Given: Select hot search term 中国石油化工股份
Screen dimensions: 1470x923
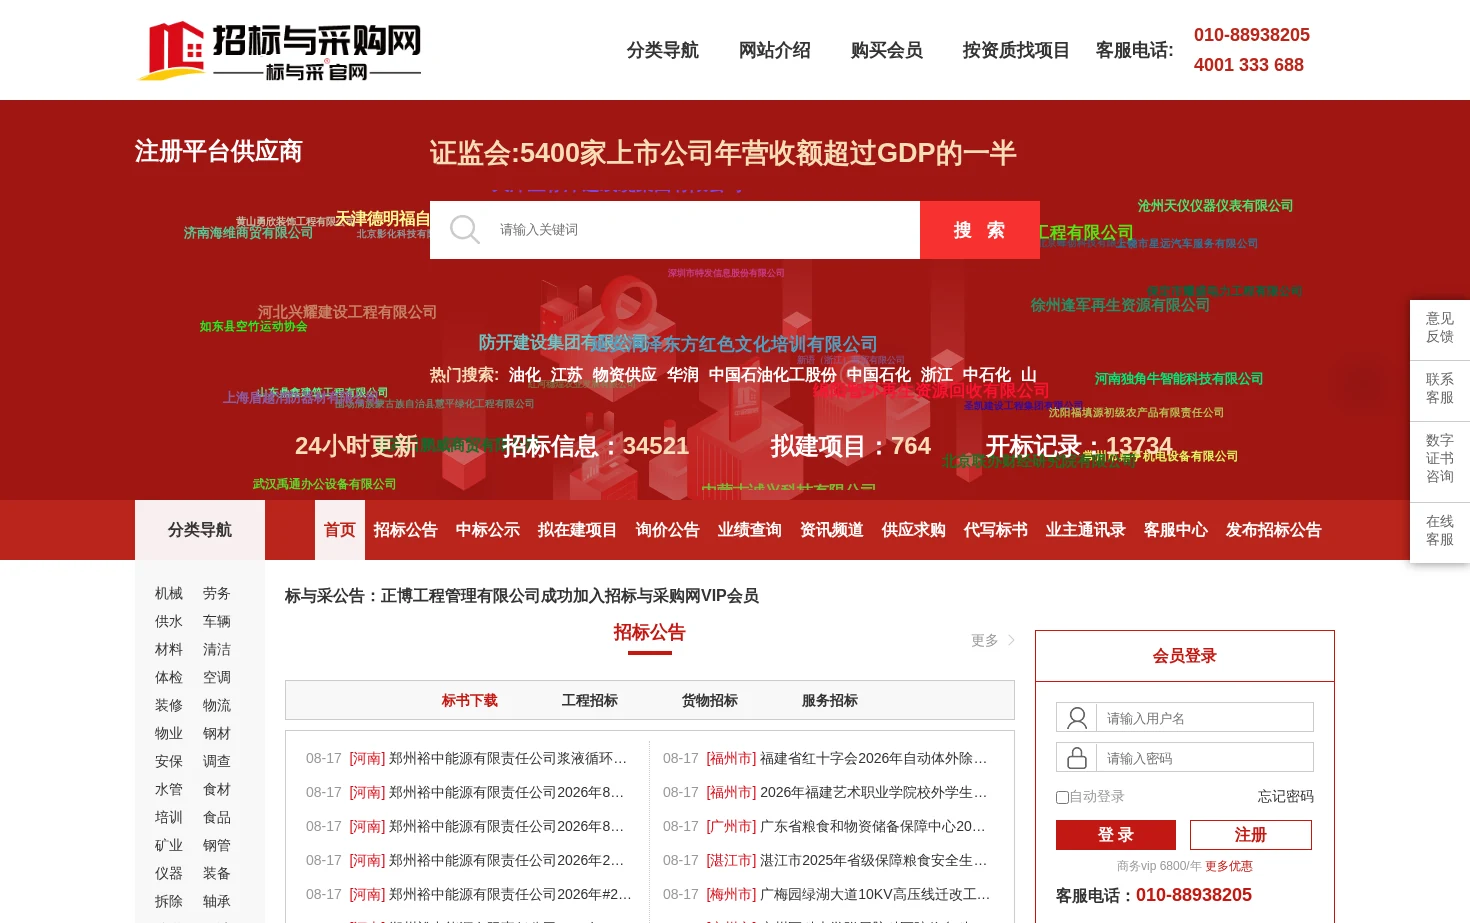Looking at the screenshot, I should [x=773, y=375].
